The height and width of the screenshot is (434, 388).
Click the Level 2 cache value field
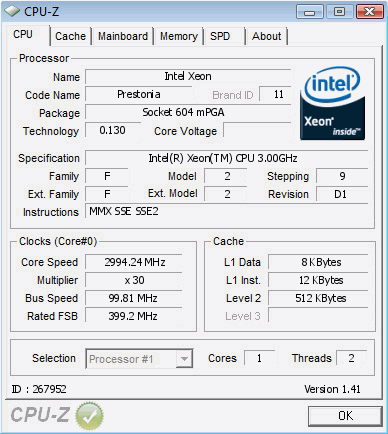(x=318, y=298)
